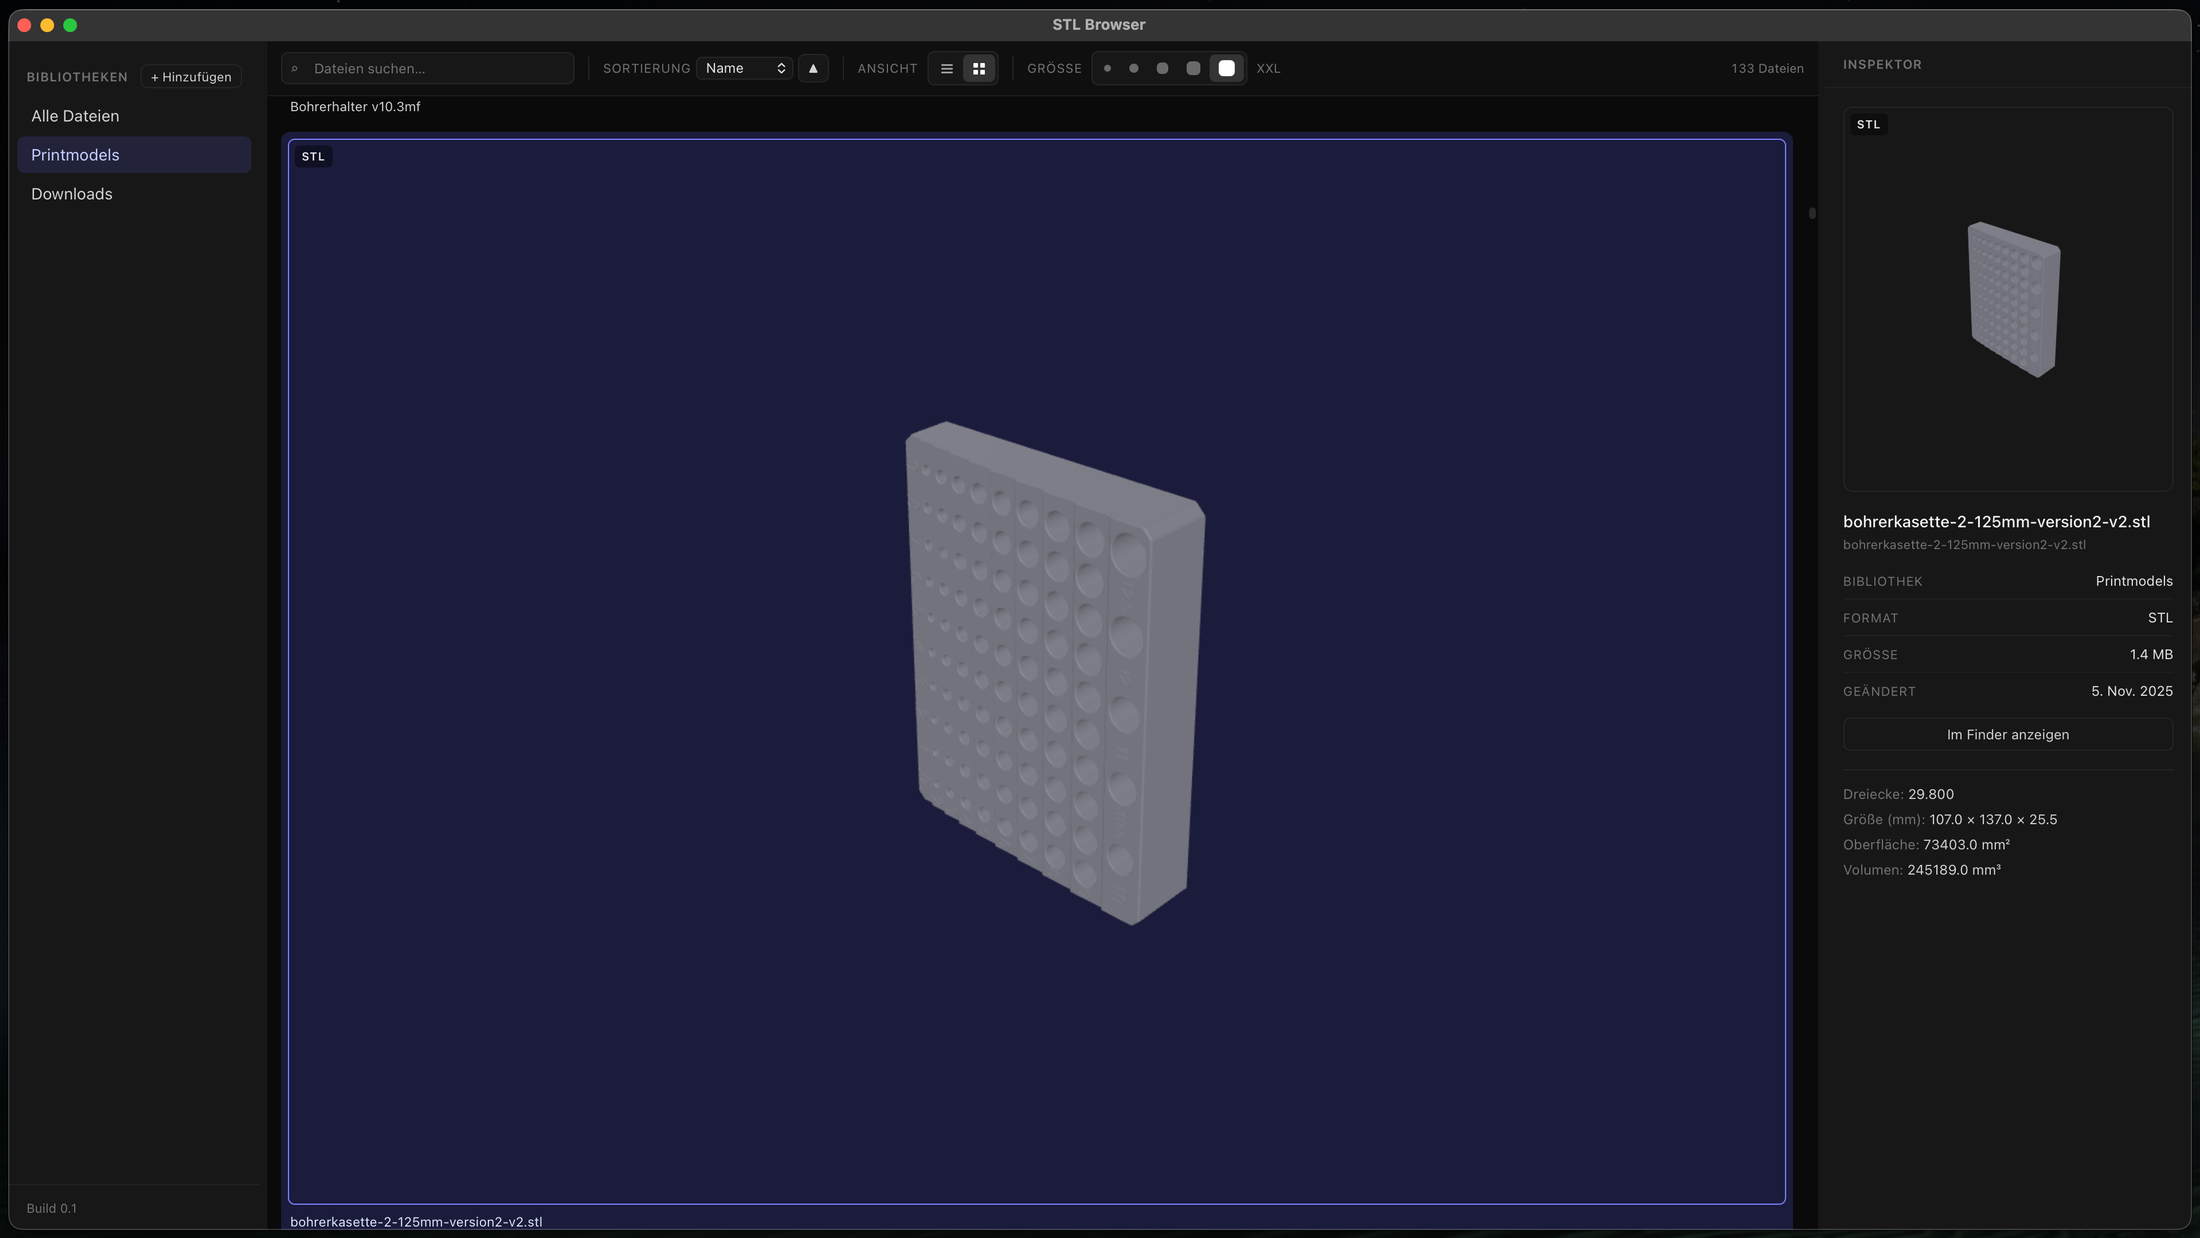Click the 133 Dateien file count
Viewport: 2200px width, 1238px height.
[1767, 69]
